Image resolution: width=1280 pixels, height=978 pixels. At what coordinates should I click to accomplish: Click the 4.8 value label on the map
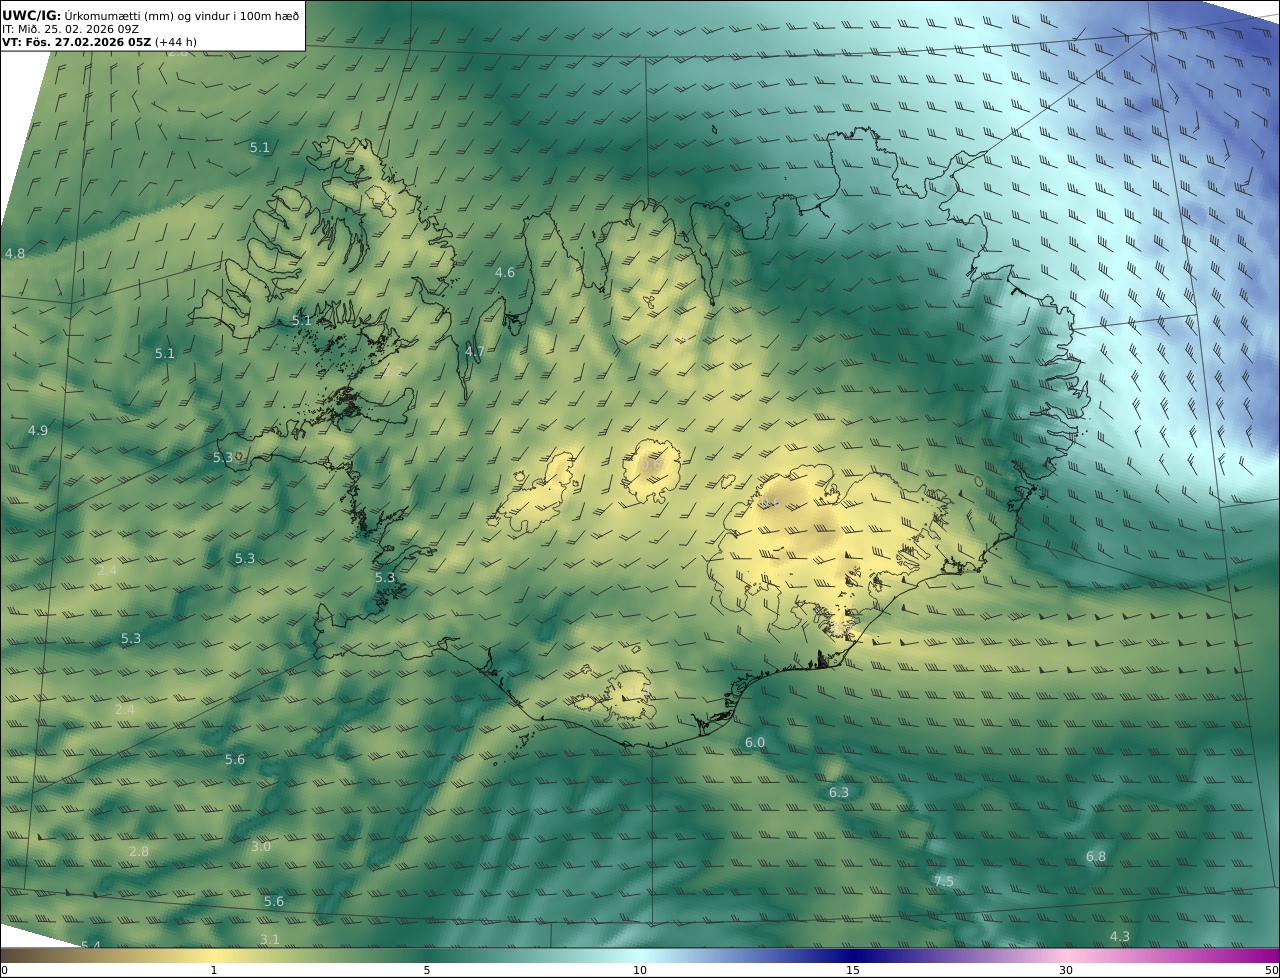tap(15, 254)
